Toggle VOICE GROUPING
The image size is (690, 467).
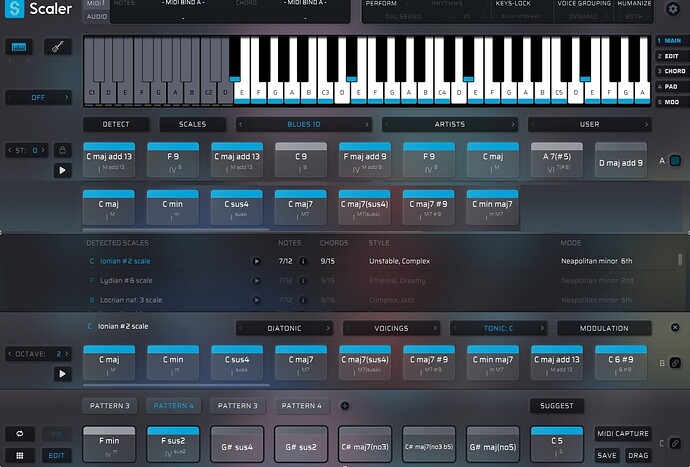pyautogui.click(x=584, y=4)
